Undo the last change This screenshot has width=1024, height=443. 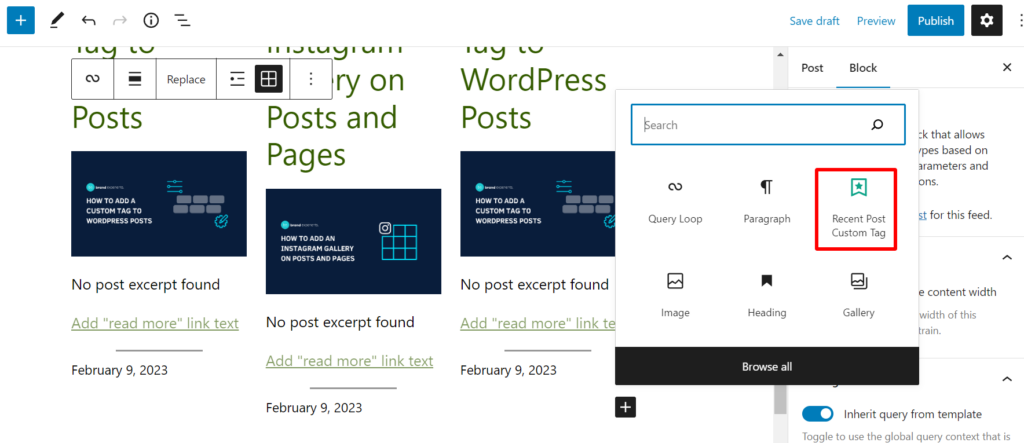(x=88, y=21)
